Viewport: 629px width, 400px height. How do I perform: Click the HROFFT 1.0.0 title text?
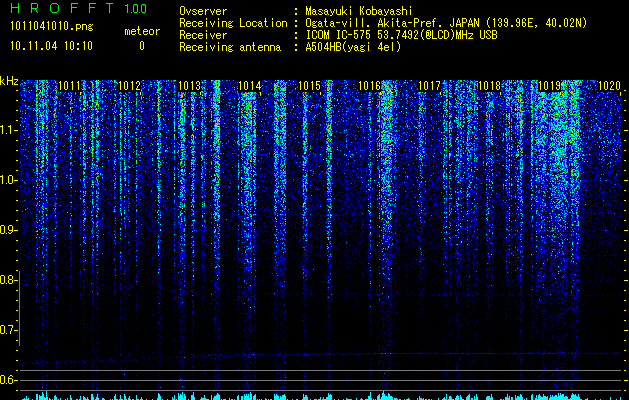tap(78, 8)
